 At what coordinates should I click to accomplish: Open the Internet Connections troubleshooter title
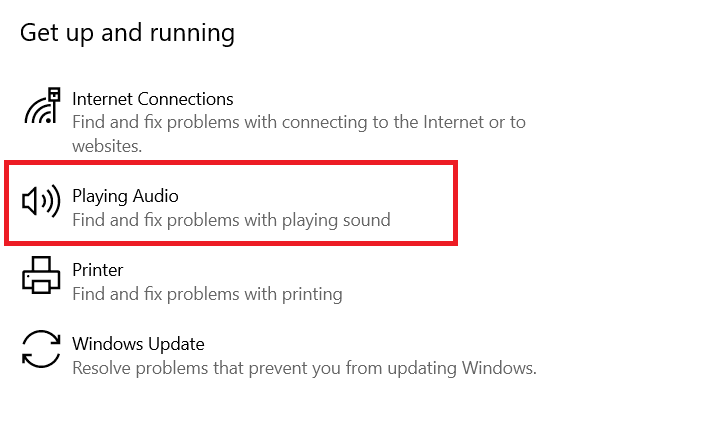tap(152, 99)
